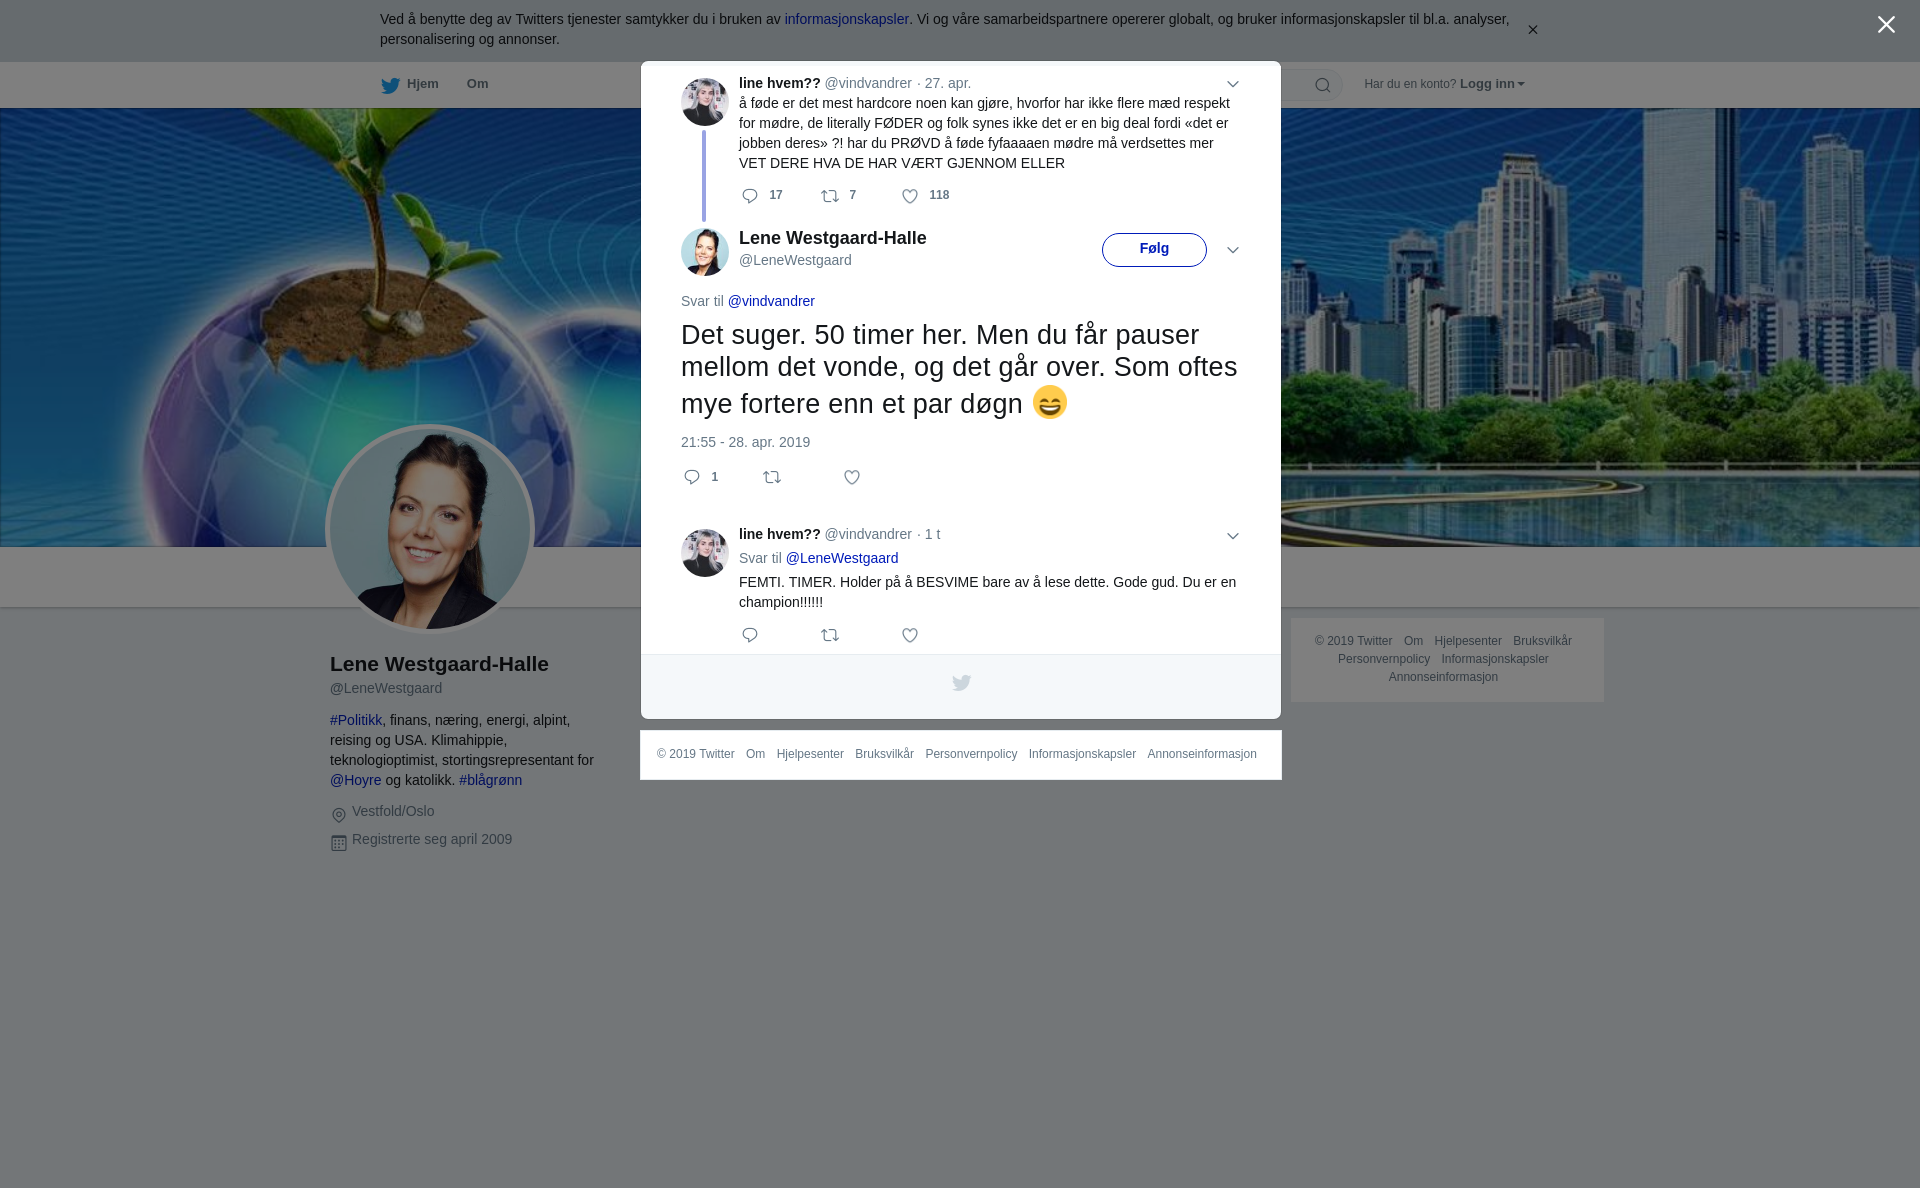Dismiss the cookie notice banner
Screen dimensions: 1920x1188
click(1532, 30)
